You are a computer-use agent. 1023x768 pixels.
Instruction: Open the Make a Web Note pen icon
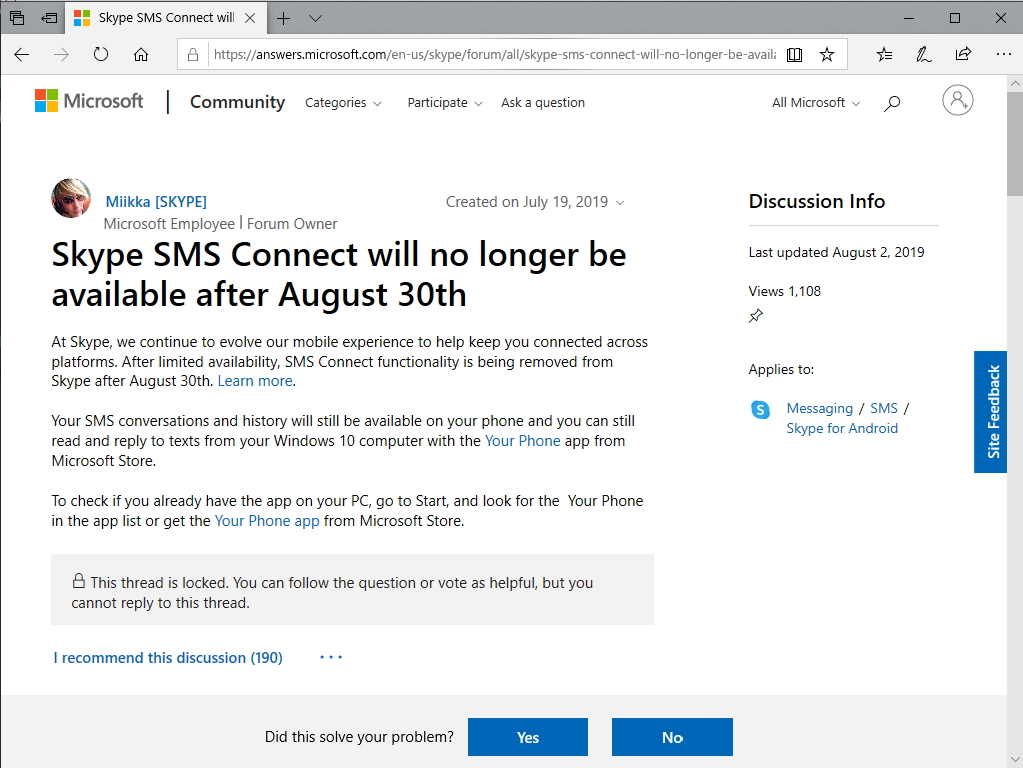(922, 54)
